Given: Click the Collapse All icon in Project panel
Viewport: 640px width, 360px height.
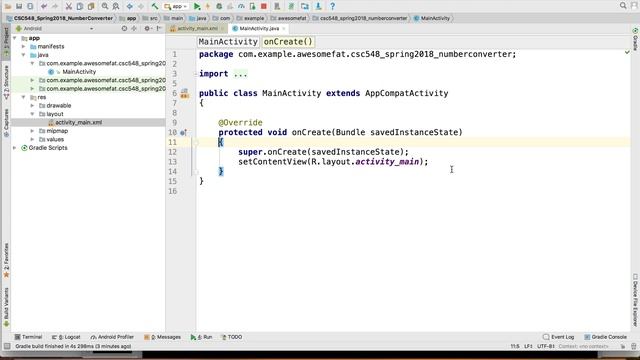Looking at the screenshot, I should pyautogui.click(x=134, y=29).
